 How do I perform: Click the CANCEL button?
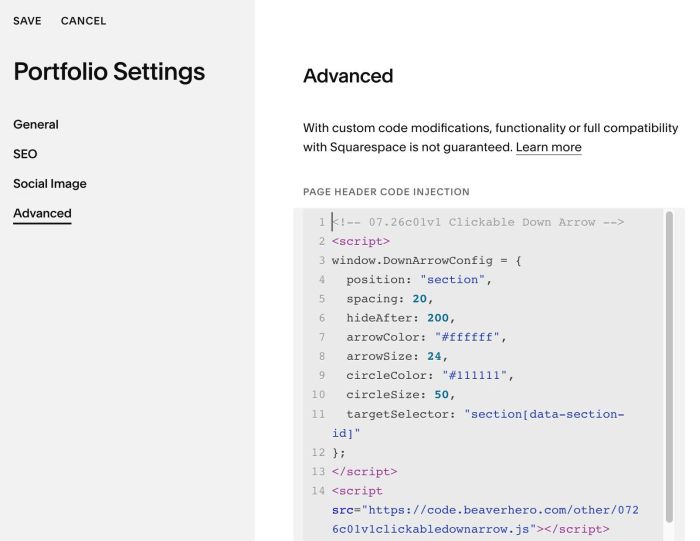(83, 21)
